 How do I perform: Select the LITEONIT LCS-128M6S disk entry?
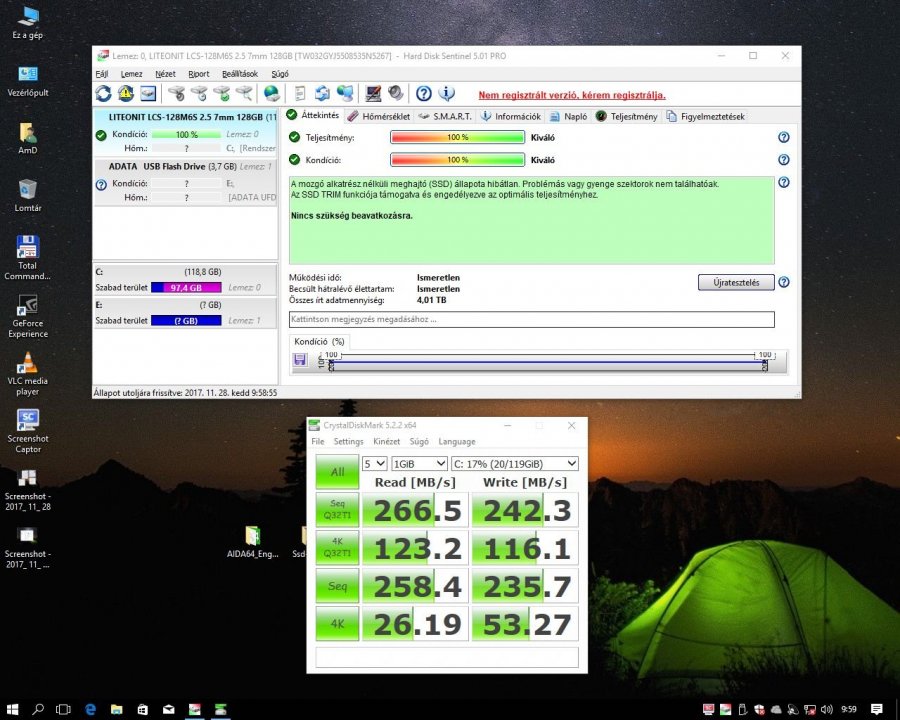pos(185,132)
